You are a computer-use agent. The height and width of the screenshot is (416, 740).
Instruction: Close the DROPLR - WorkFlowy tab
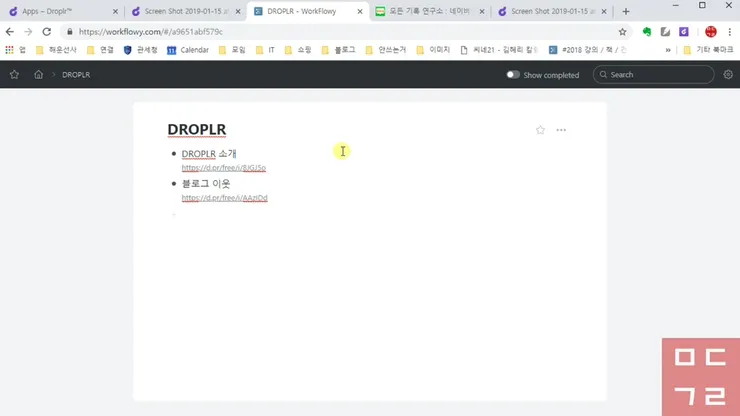point(360,11)
